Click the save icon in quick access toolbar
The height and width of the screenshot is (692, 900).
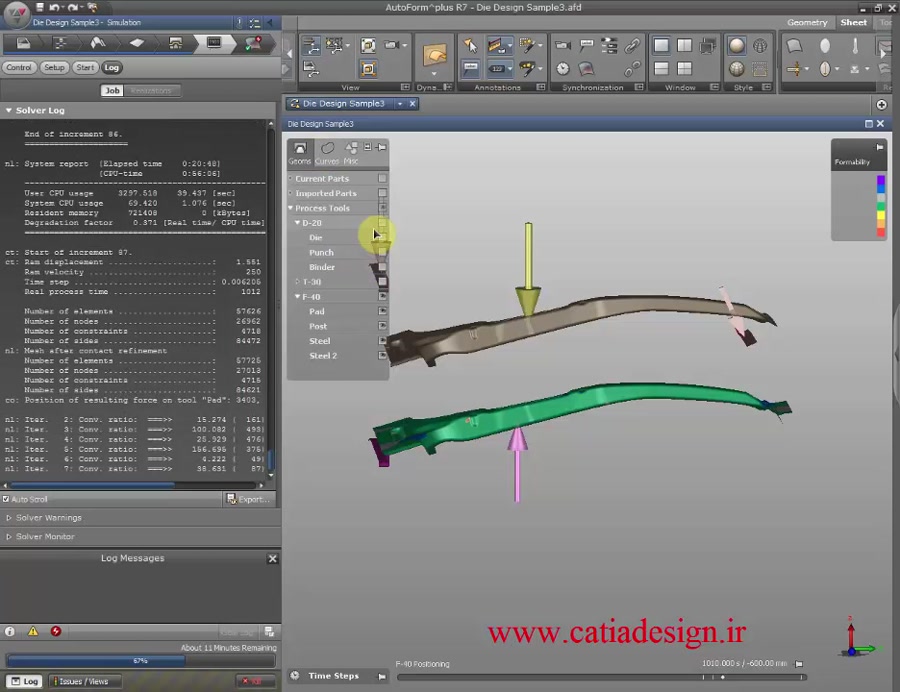tap(40, 7)
